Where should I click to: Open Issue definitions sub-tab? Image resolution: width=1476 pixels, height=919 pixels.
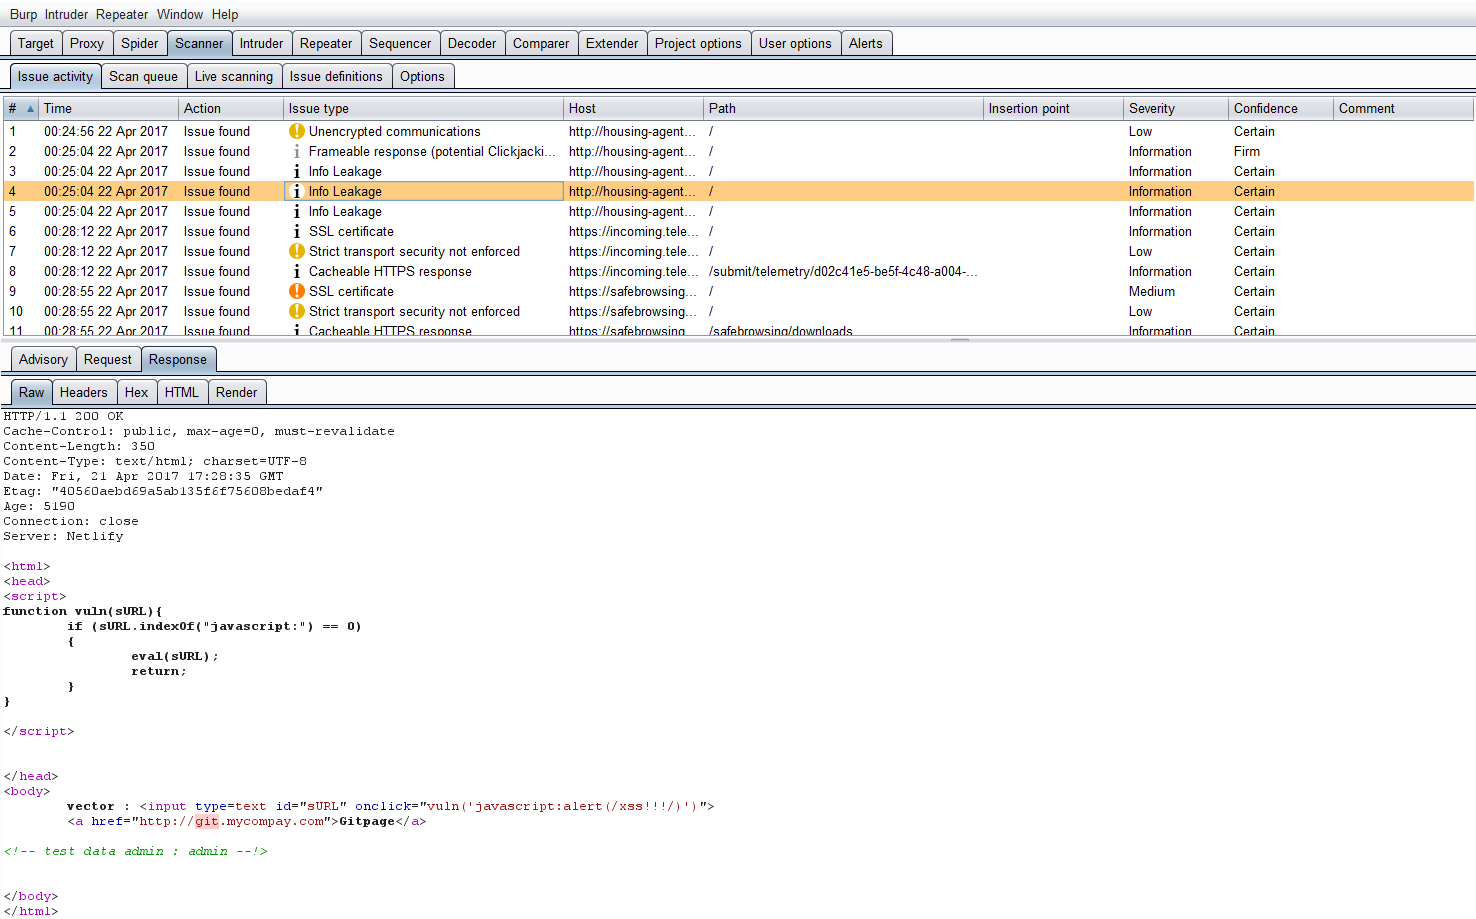click(336, 76)
